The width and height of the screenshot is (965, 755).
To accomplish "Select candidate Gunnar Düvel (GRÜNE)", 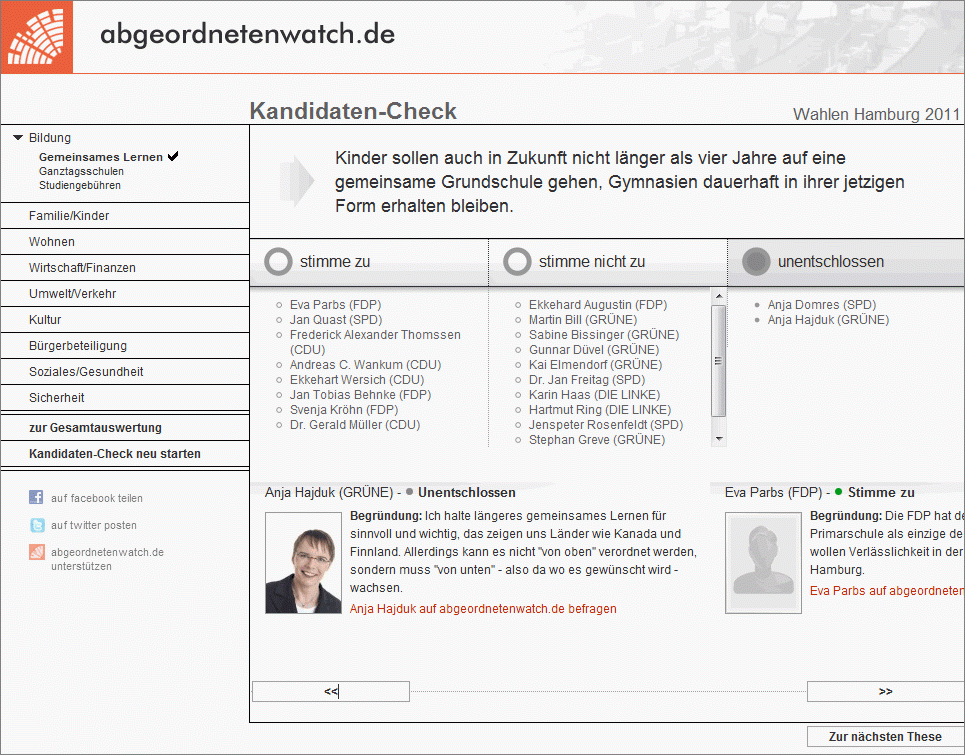I will tap(594, 350).
